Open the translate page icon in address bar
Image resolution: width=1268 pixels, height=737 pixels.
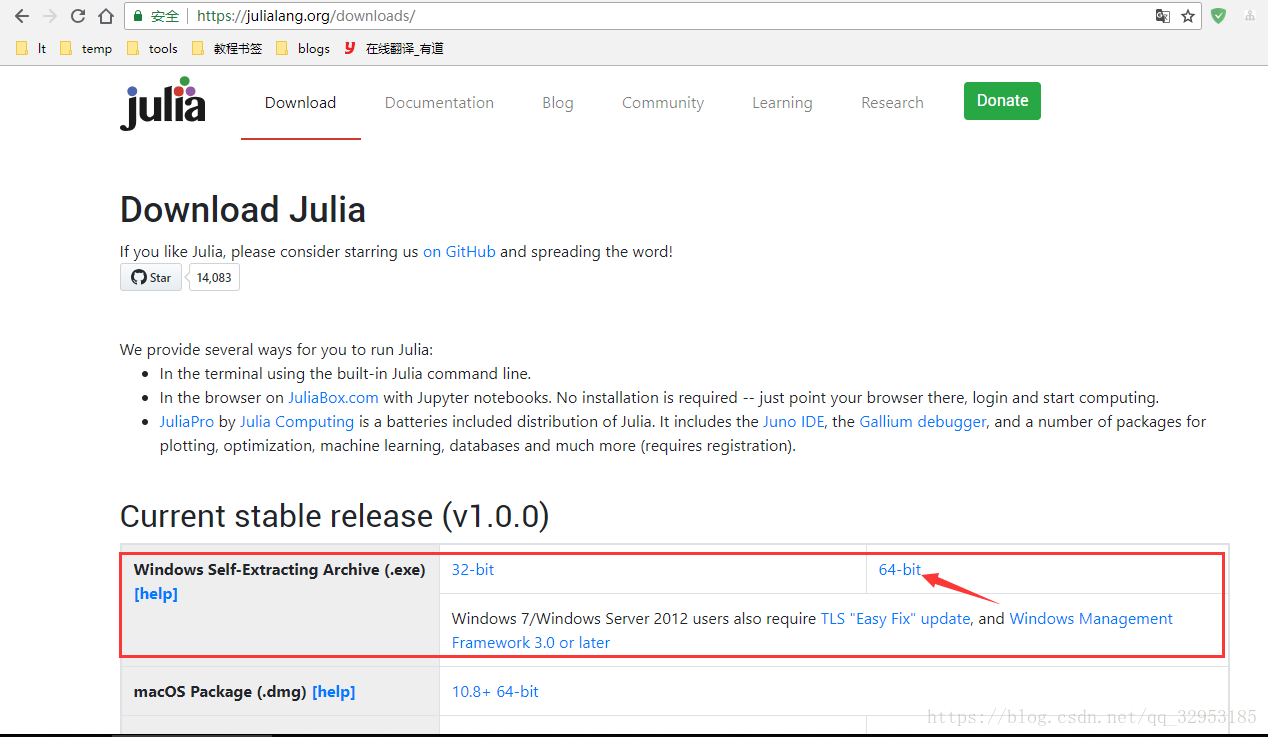(1162, 16)
